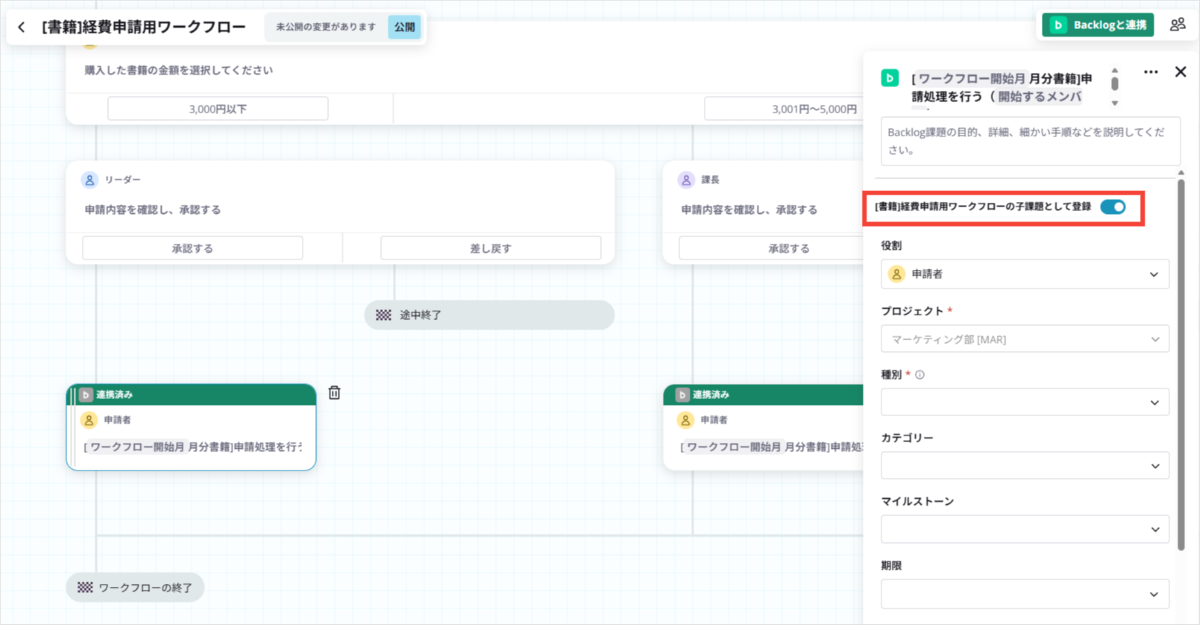The height and width of the screenshot is (625, 1200).
Task: Open the 期限 dropdown
Action: pos(1025,594)
